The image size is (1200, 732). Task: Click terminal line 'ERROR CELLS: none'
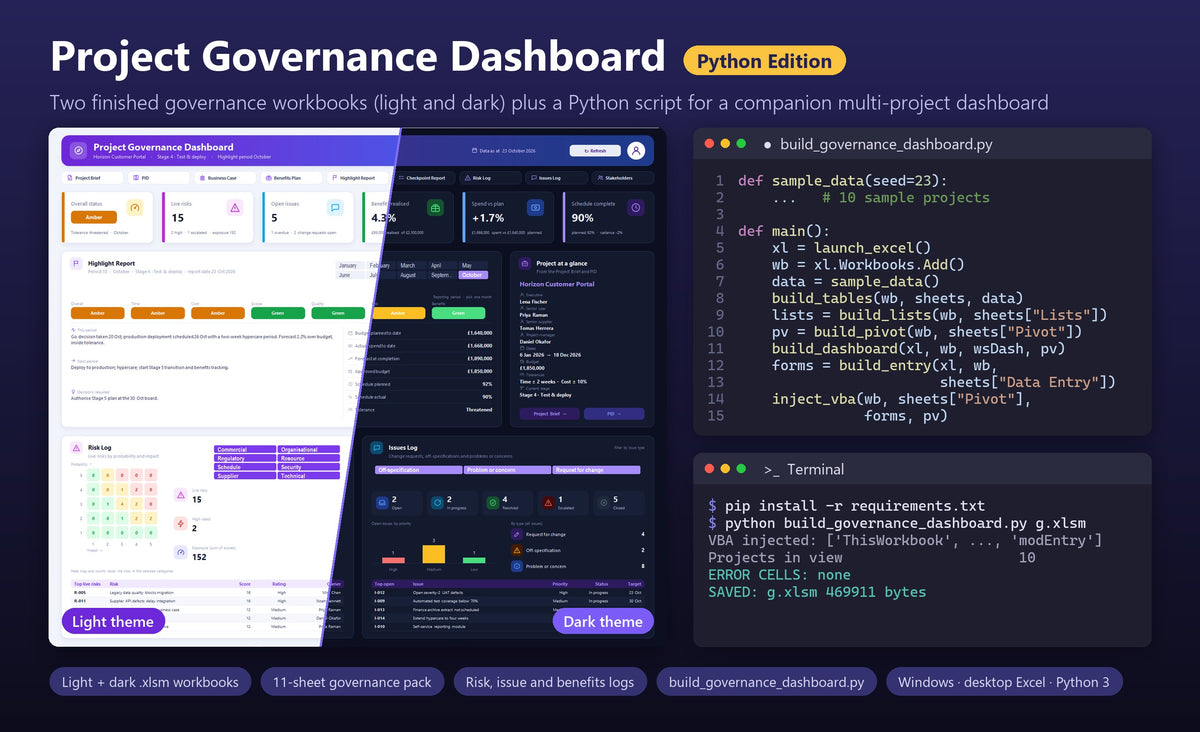tap(780, 575)
